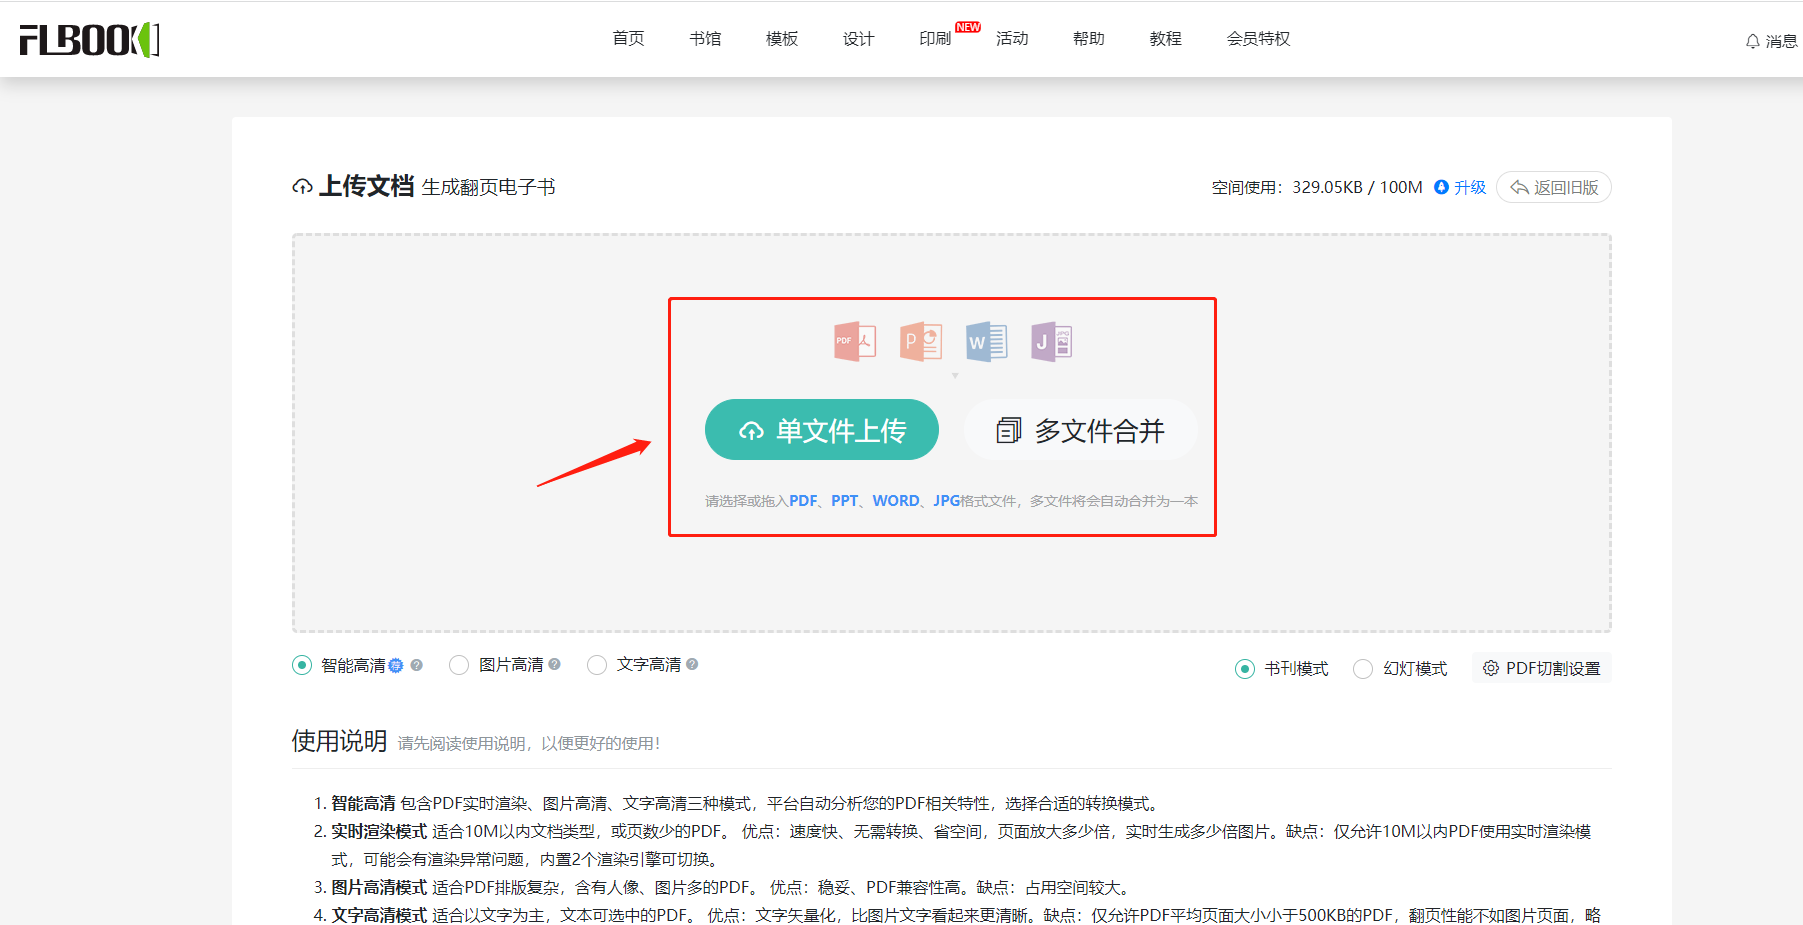This screenshot has height=925, width=1803.
Task: Open the 书馆 nav item
Action: coord(705,39)
